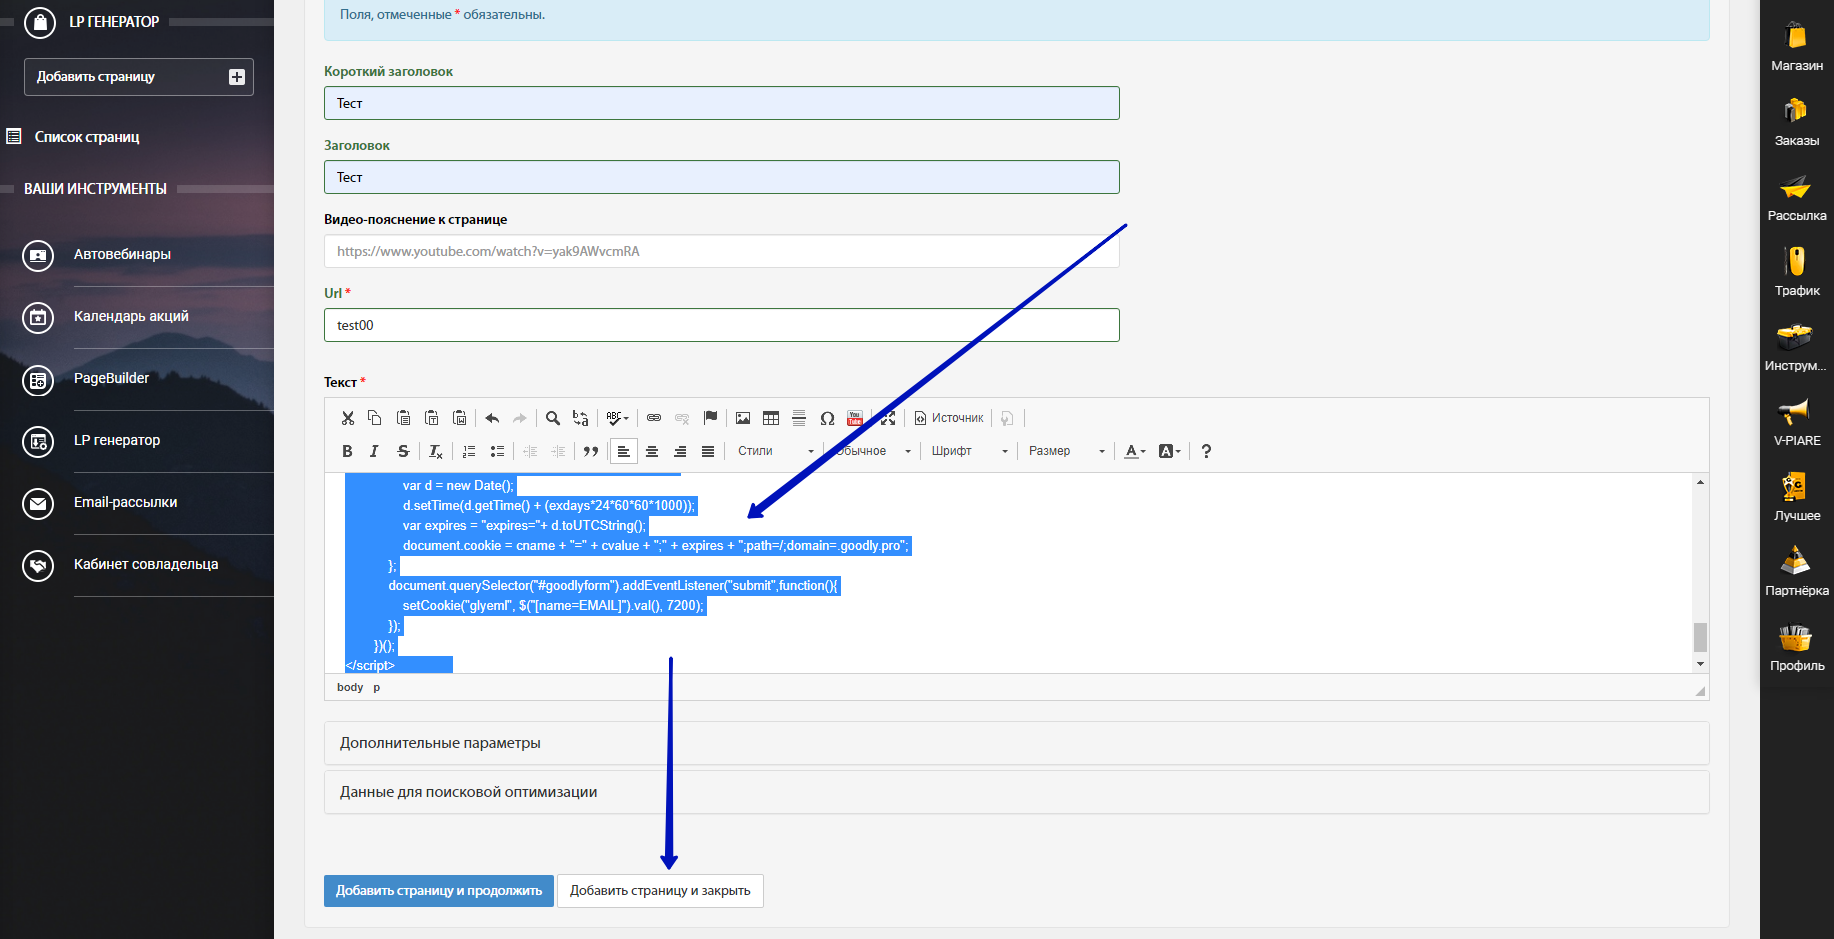
Task: Embed a YouTube video via the toolbar icon
Action: [x=855, y=418]
